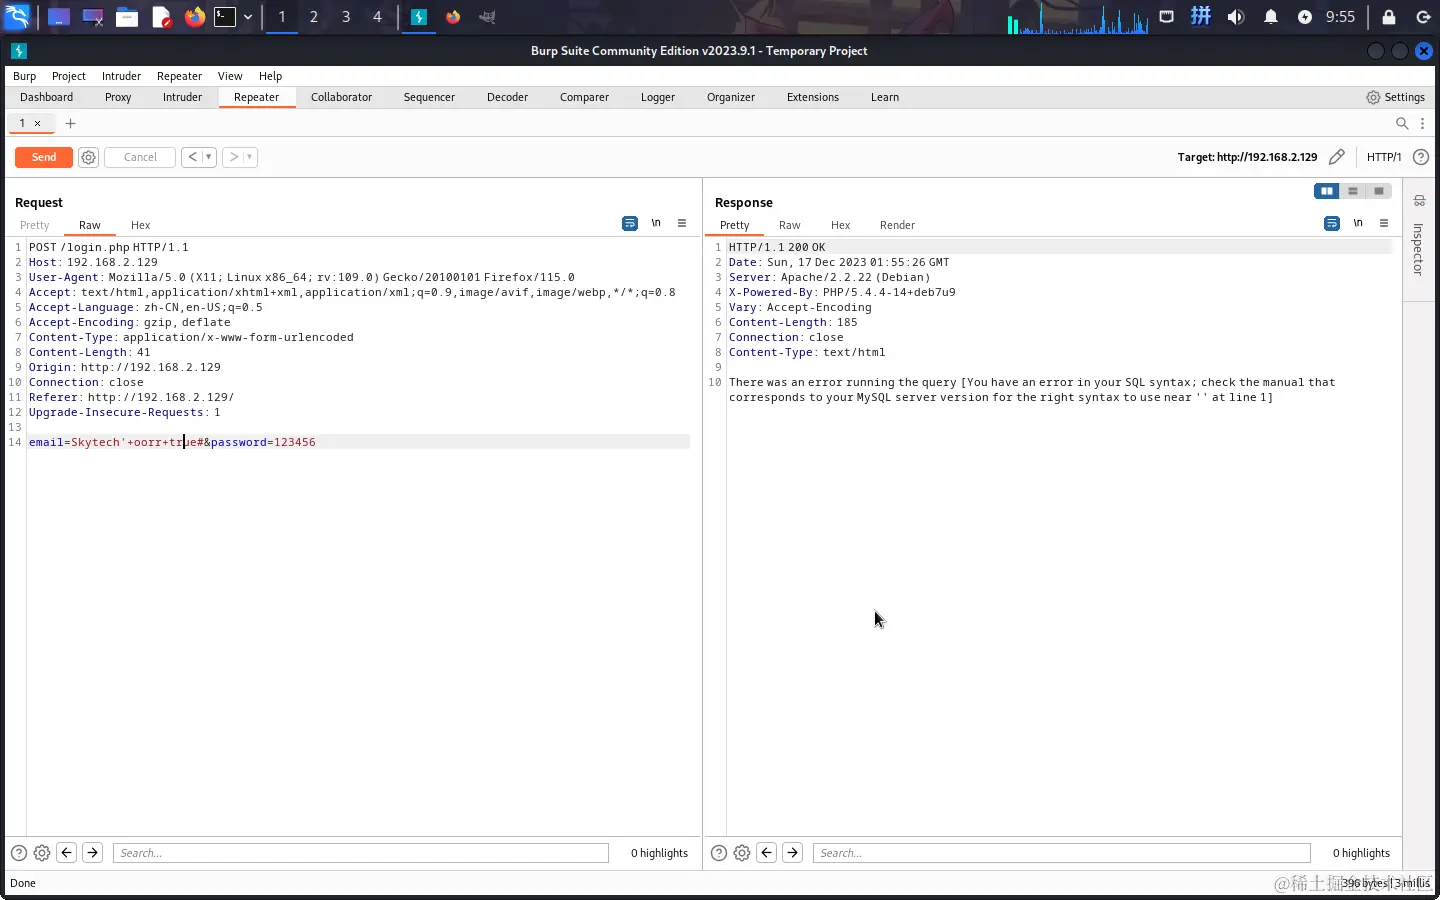Expand the Inspector side panel

tap(1418, 249)
